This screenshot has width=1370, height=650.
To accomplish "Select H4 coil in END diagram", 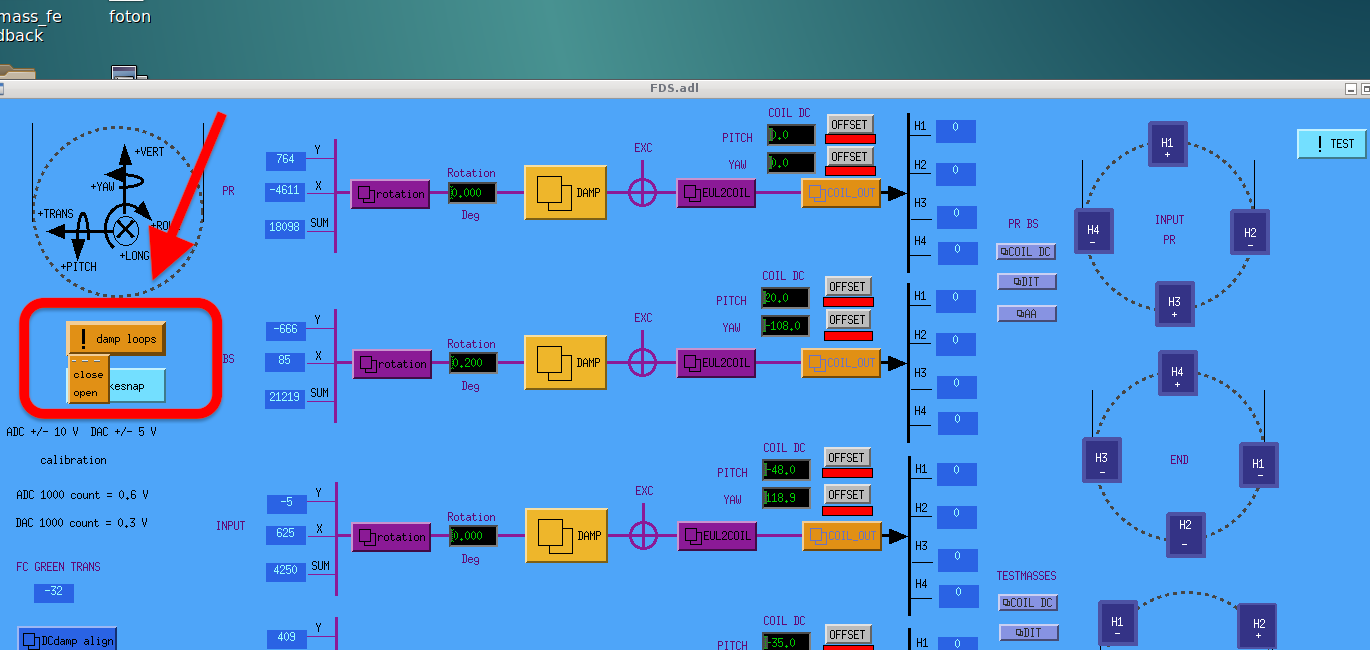I will [x=1177, y=375].
